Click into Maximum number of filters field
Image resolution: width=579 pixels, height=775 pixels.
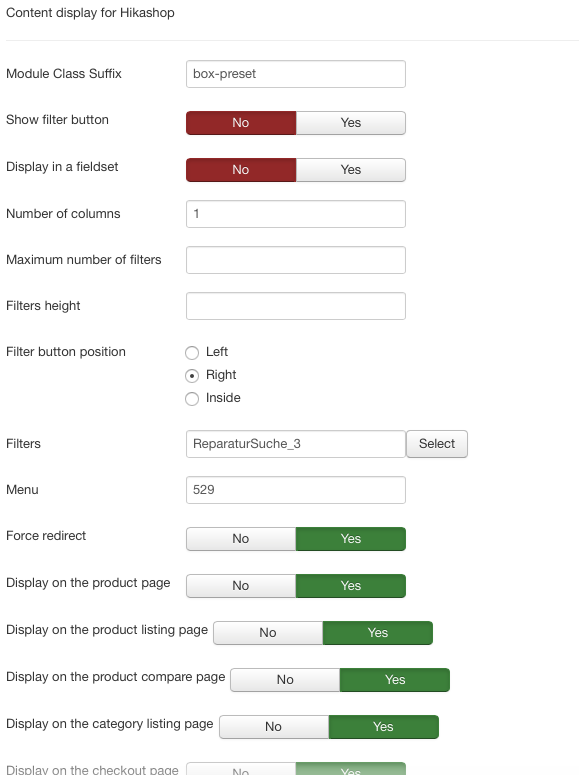coord(296,260)
